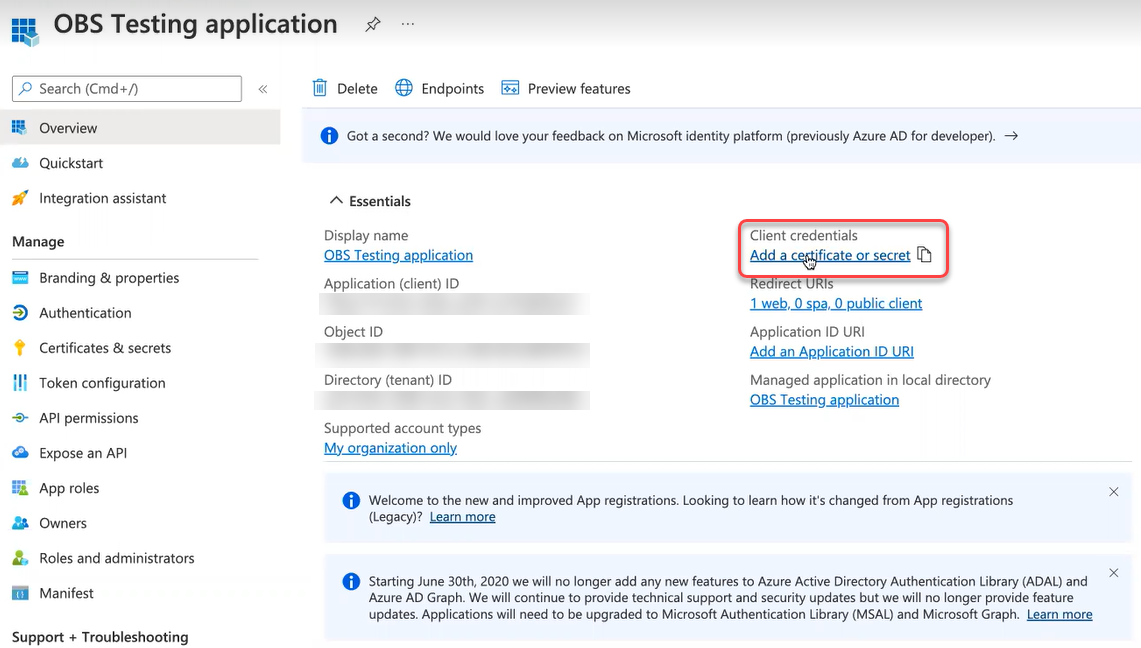Open Preview features in the toolbar
Viewport: 1141px width, 648px height.
(566, 88)
